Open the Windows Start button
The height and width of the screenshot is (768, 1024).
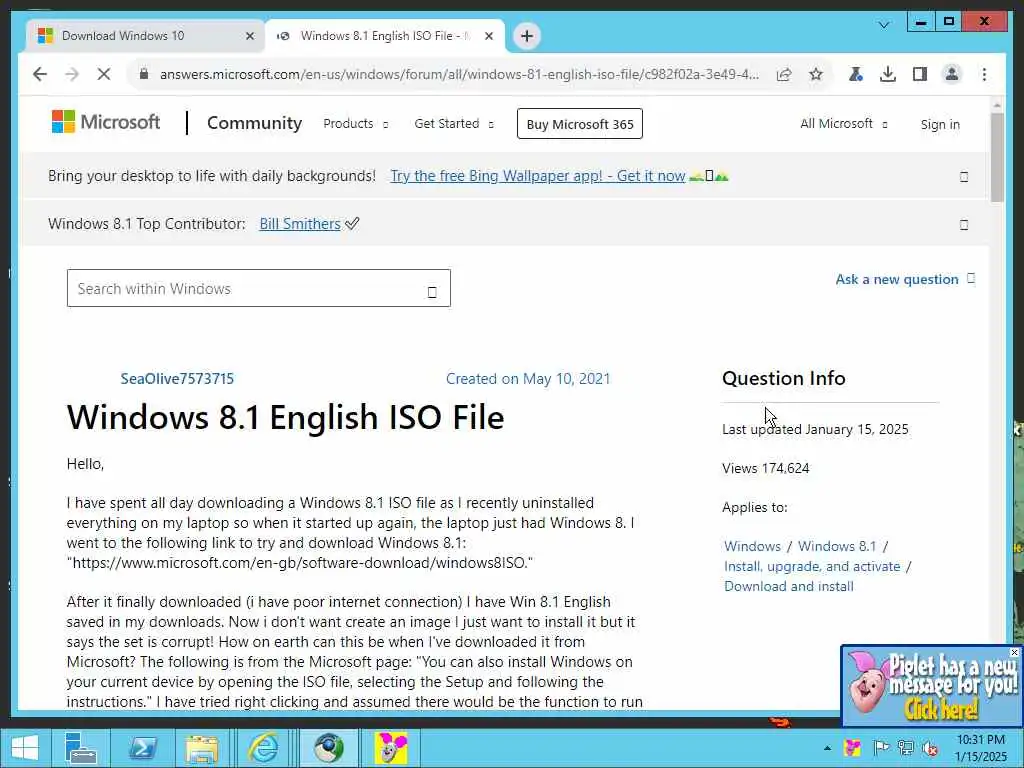point(25,748)
